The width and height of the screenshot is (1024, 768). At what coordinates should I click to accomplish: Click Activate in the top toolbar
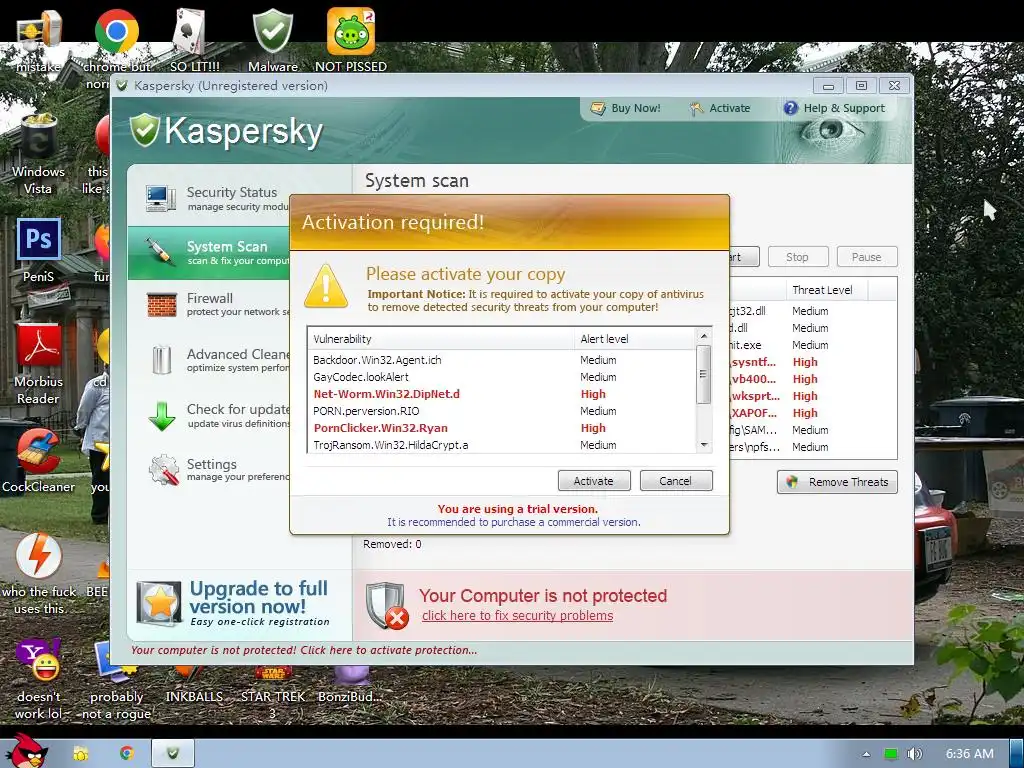pyautogui.click(x=720, y=108)
